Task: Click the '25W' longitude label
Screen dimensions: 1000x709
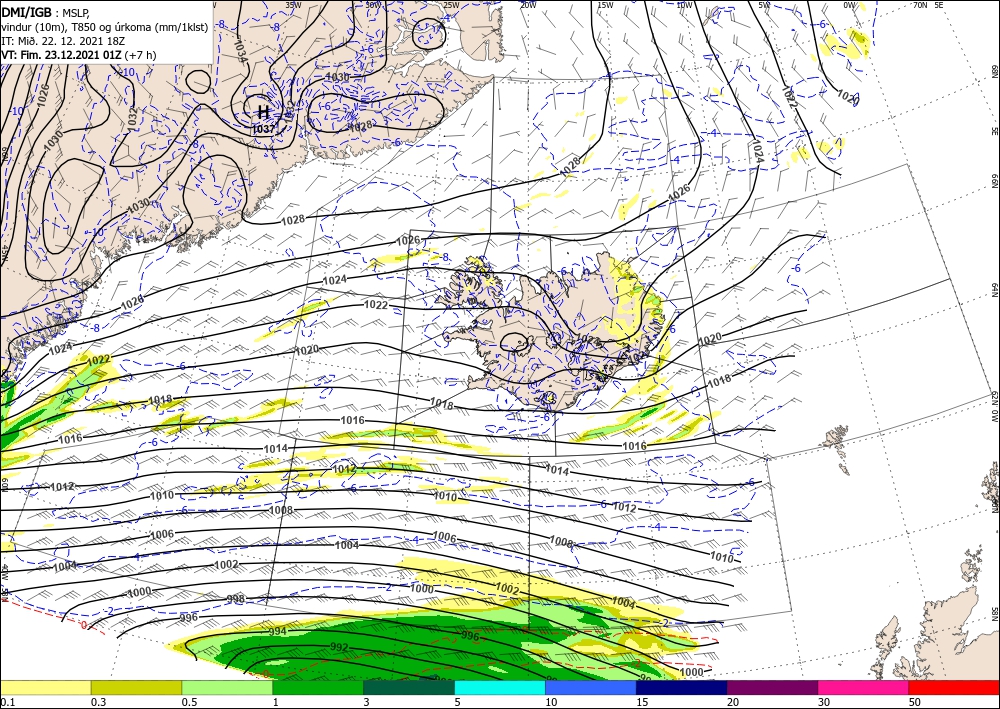Action: (450, 5)
